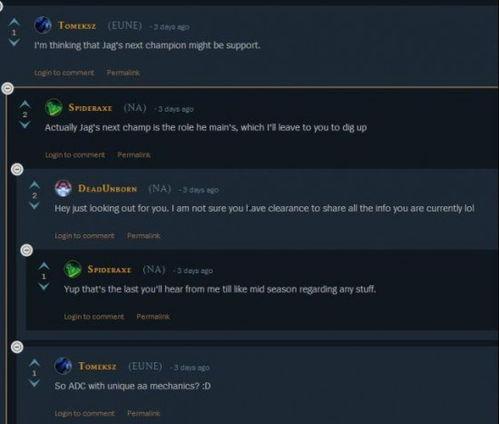
Task: Upvote DeadUnborn's clearance comment
Action: click(34, 185)
